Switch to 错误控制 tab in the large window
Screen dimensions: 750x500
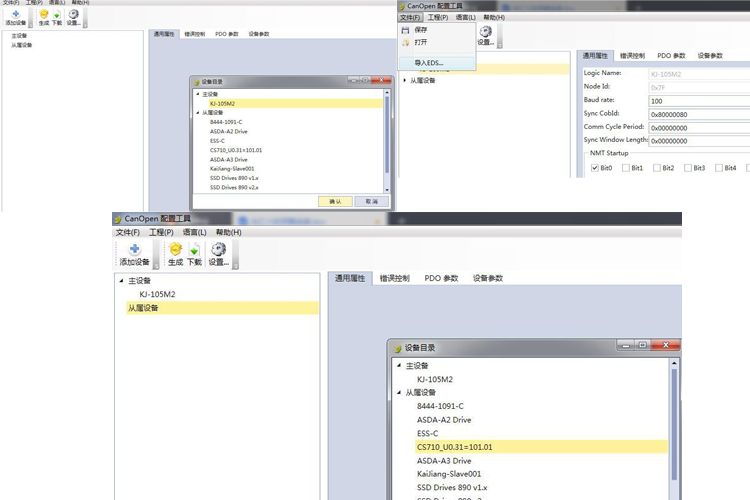[395, 278]
